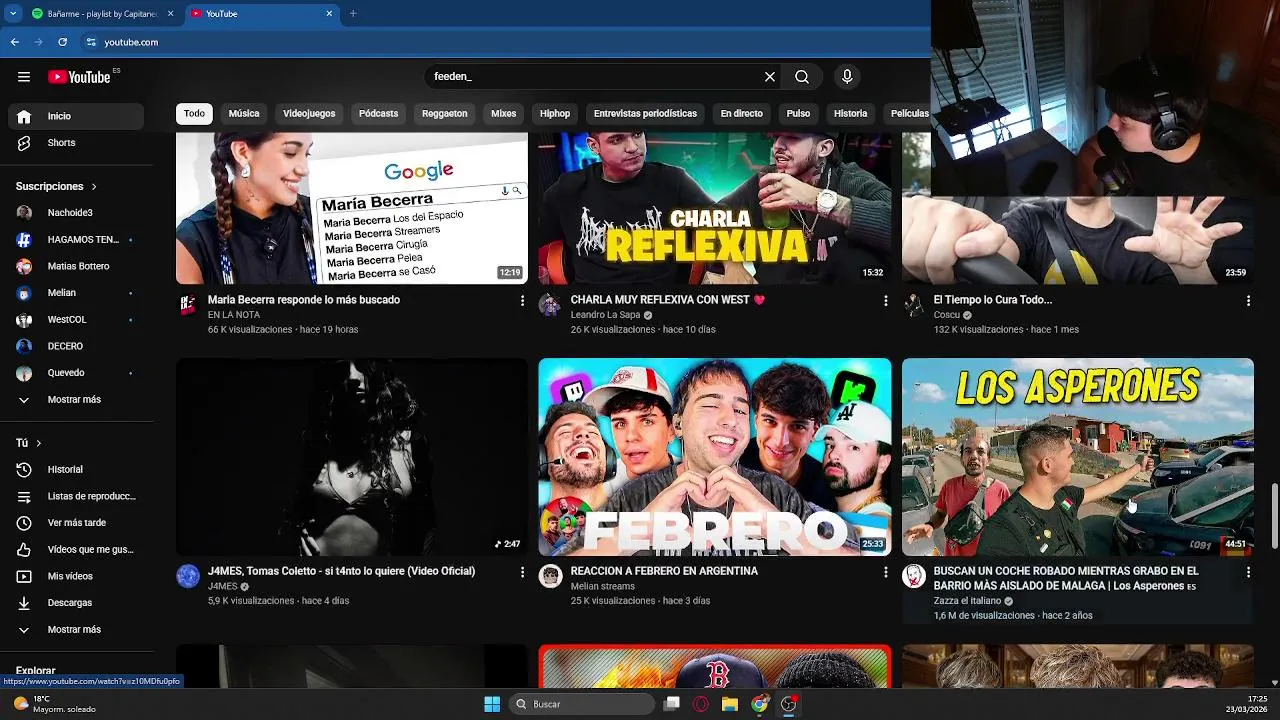1280x720 pixels.
Task: Select the Música filter chip
Action: point(244,114)
